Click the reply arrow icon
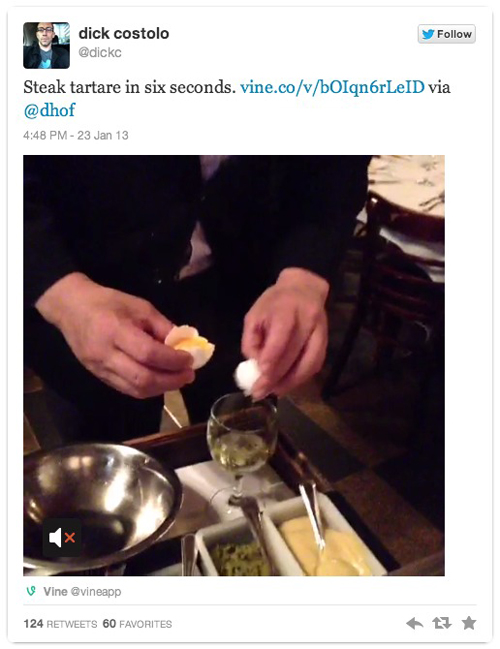 tap(414, 623)
